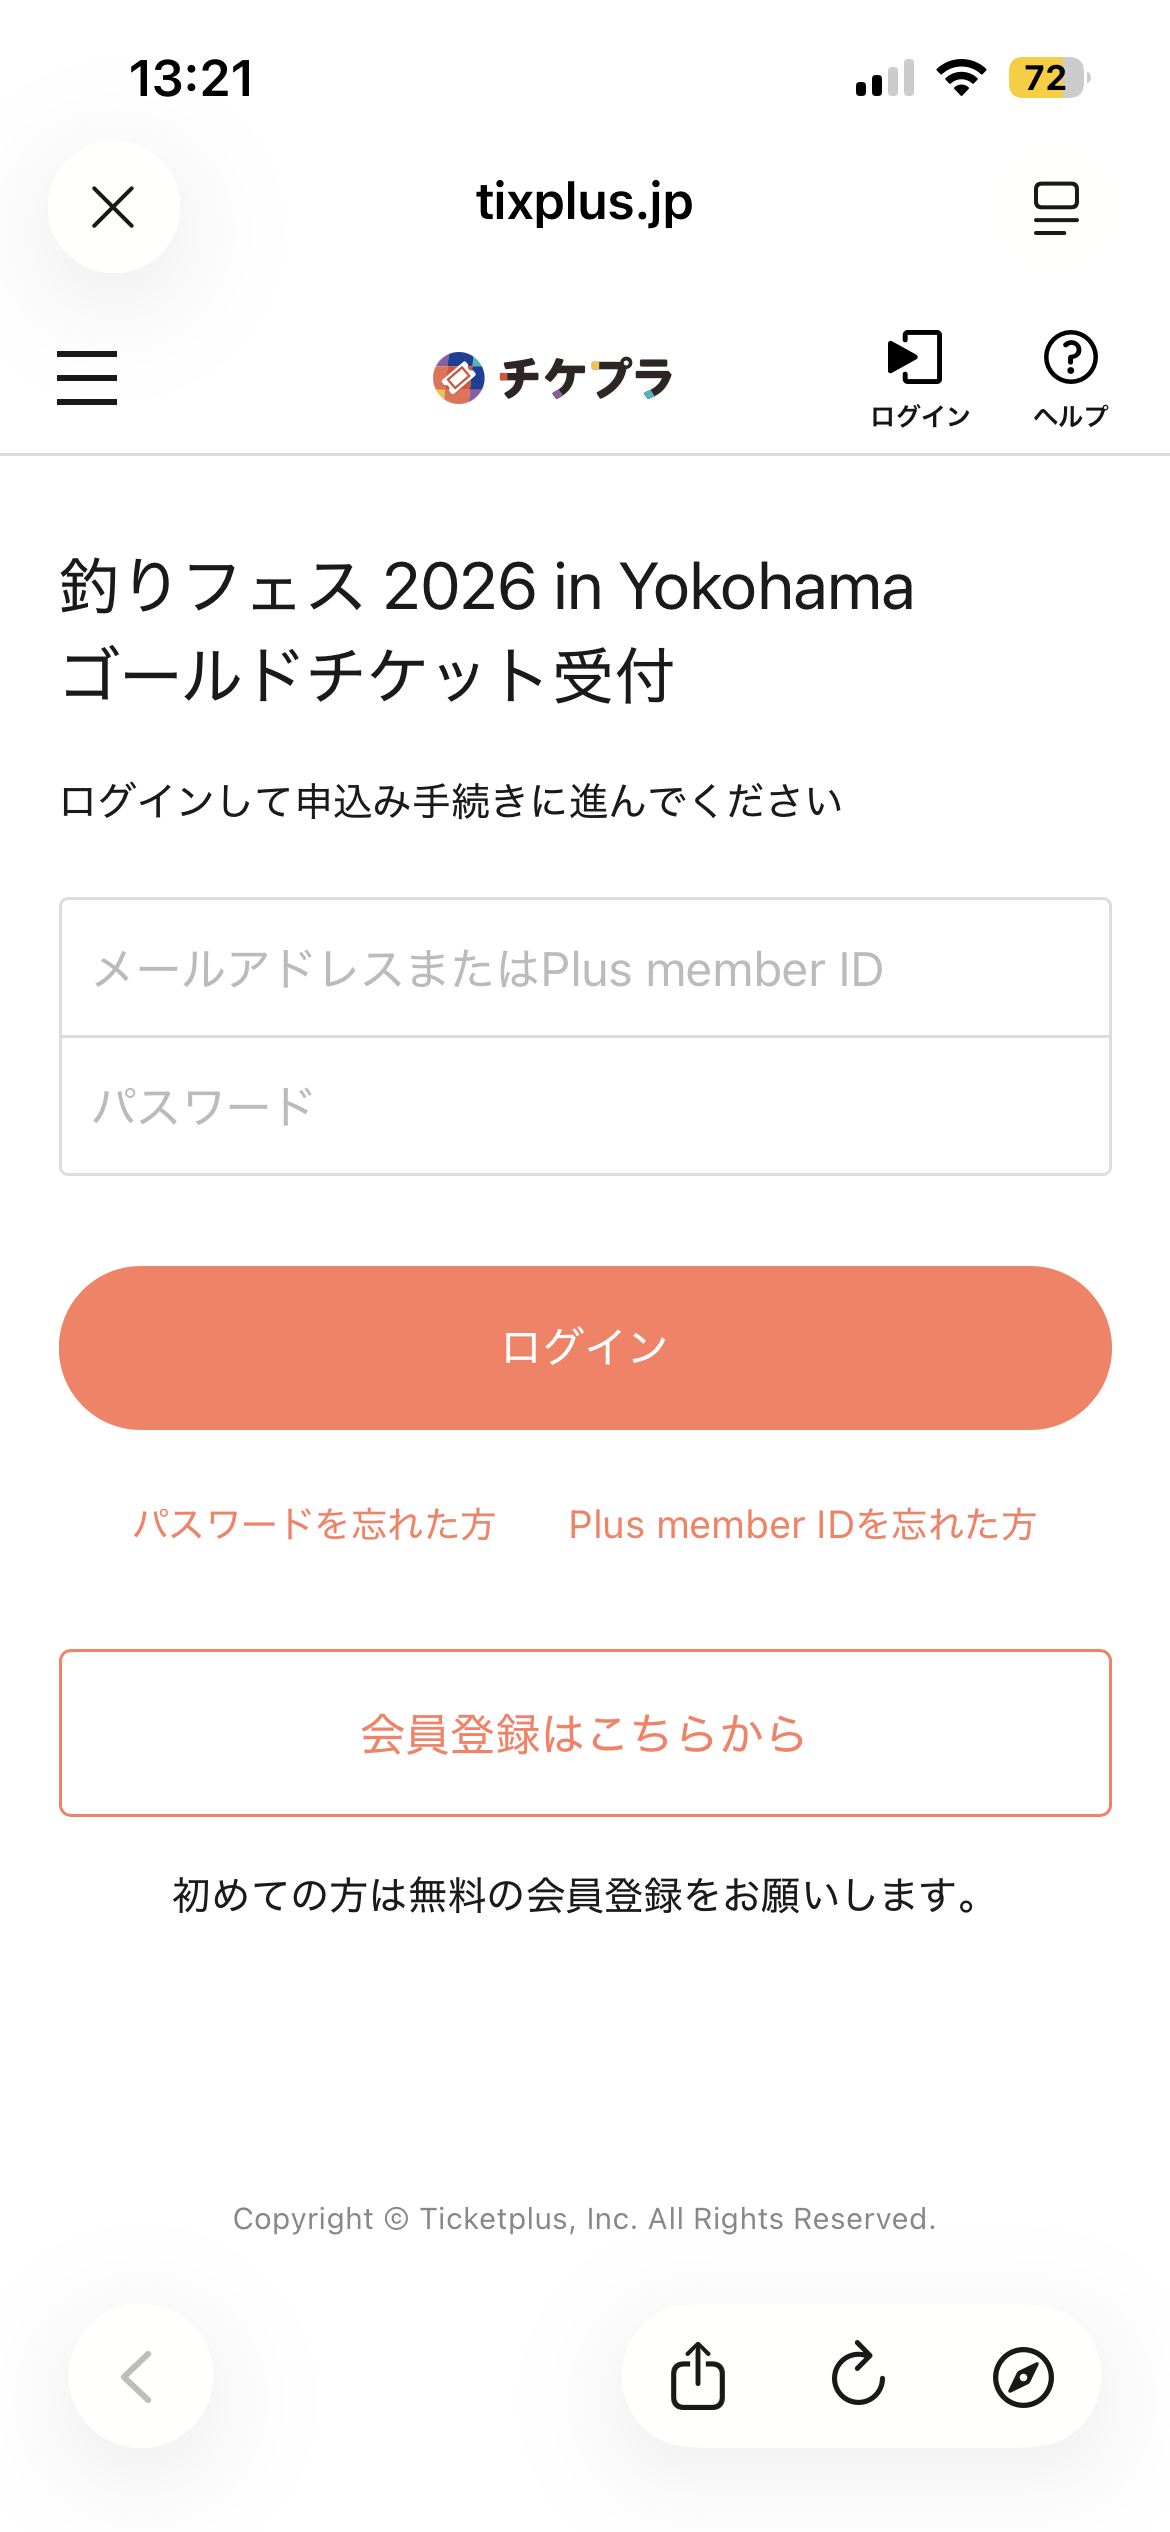Reload the page with the refresh icon
This screenshot has height=2532, width=1170.
[x=859, y=2376]
